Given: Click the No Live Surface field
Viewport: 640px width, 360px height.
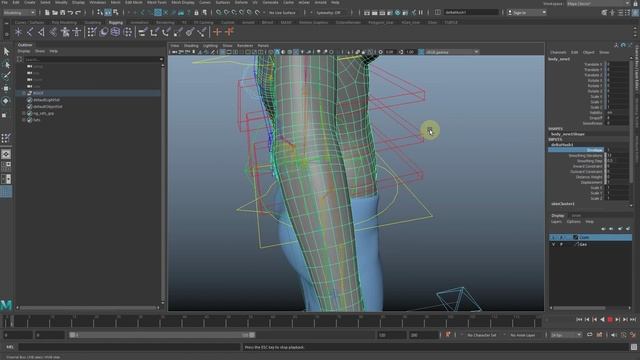Looking at the screenshot, I should 283,13.
